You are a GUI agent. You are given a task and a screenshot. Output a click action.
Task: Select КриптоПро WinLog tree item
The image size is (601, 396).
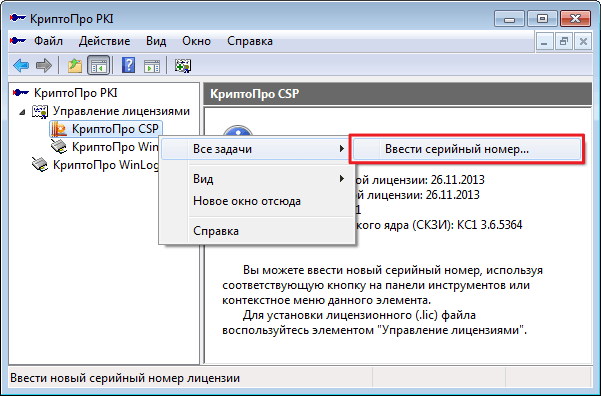tap(105, 165)
